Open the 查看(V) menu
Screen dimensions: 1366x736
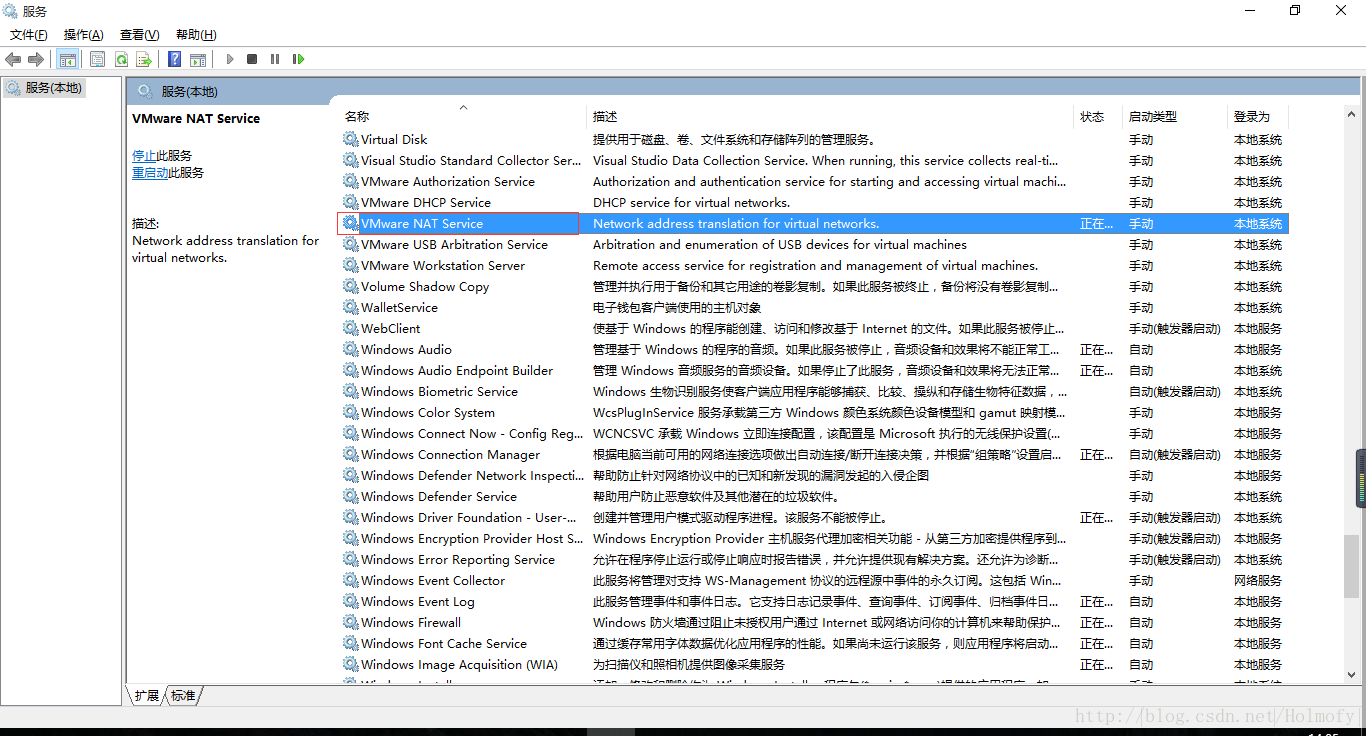(139, 35)
